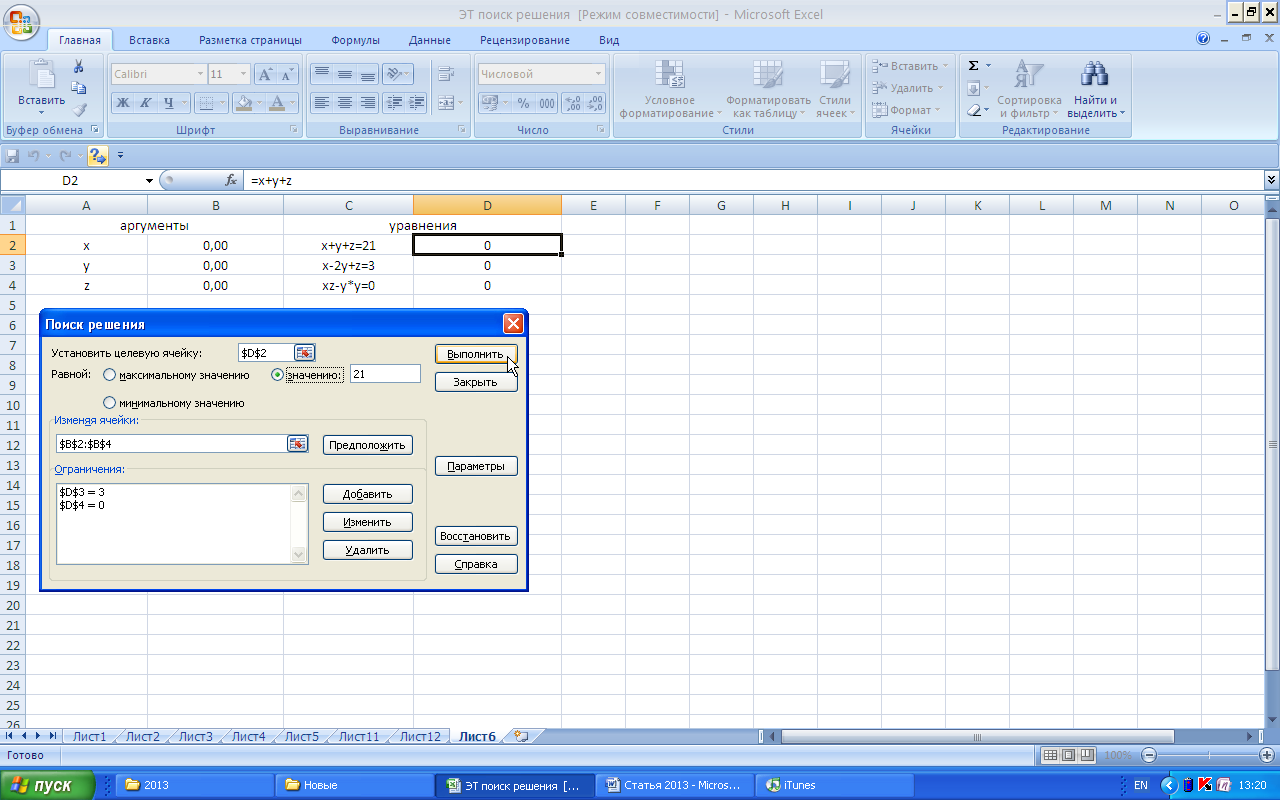Select the 'значению' radio option
This screenshot has width=1280, height=800.
(x=278, y=375)
